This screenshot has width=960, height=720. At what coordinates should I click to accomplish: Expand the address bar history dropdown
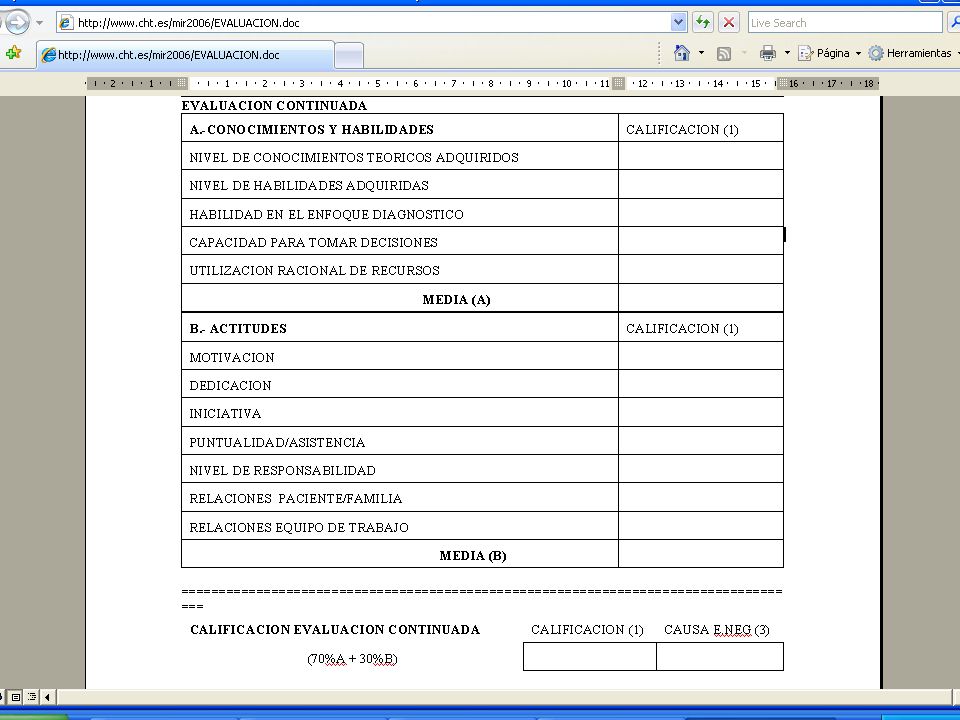point(678,23)
